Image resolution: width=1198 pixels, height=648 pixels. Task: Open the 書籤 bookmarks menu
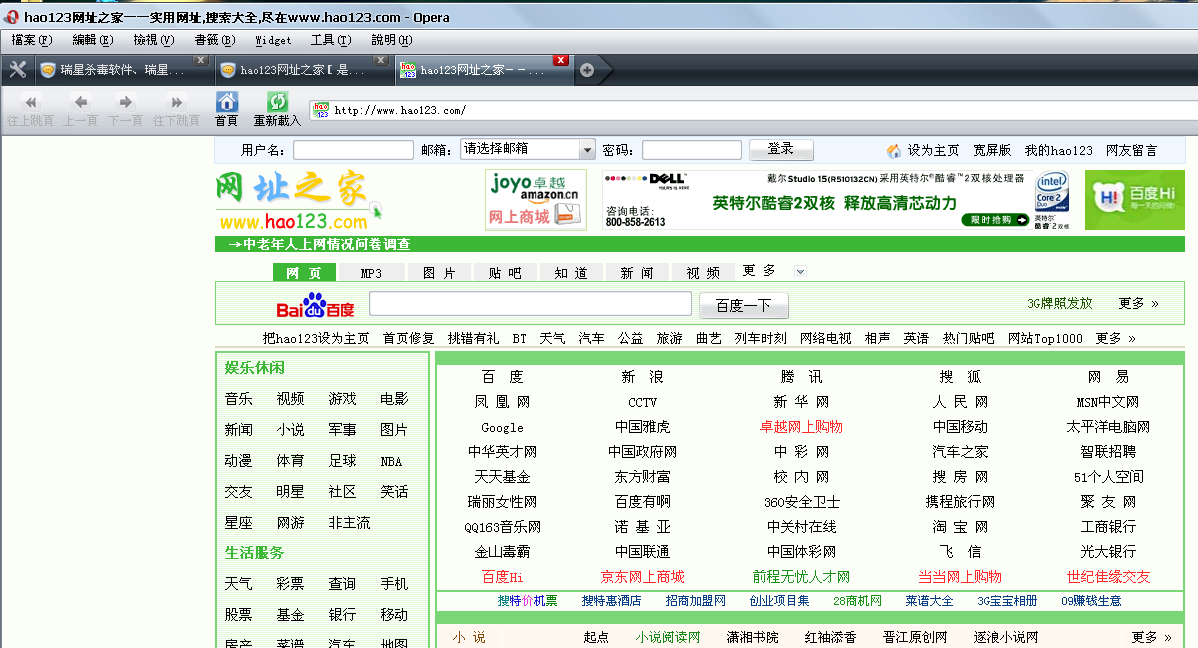(x=214, y=40)
